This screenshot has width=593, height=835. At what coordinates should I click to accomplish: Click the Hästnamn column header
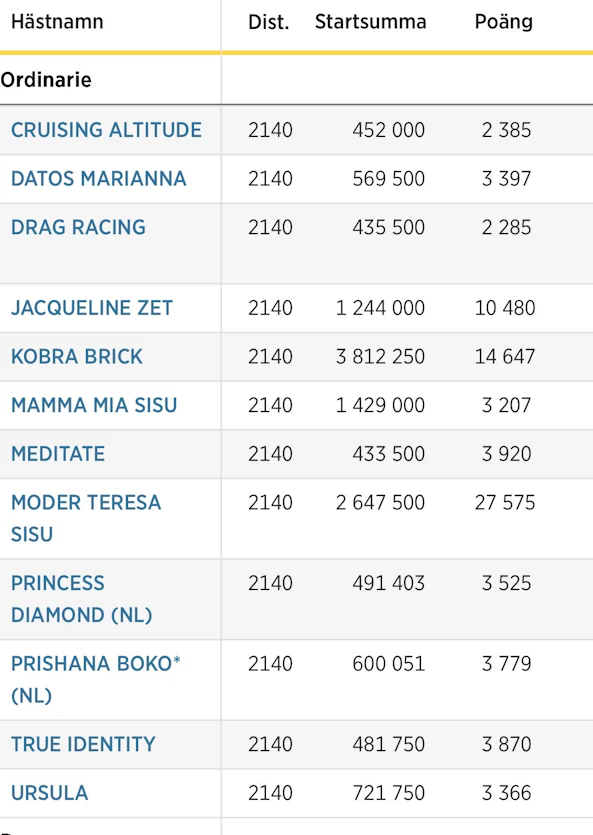click(57, 22)
